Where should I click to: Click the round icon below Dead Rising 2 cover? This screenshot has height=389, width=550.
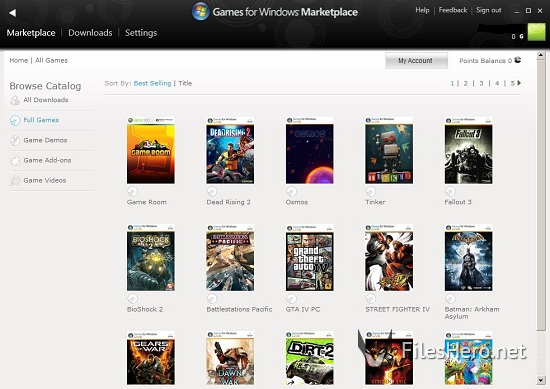click(212, 192)
